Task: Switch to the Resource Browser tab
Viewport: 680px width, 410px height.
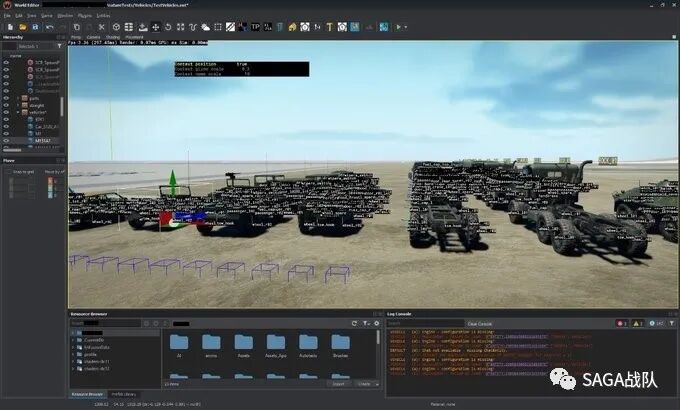Action: click(x=87, y=394)
